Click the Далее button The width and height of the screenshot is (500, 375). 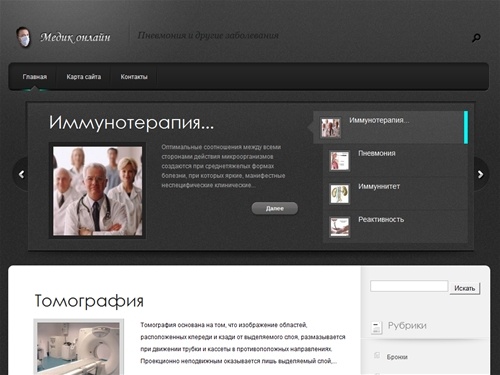(x=275, y=208)
